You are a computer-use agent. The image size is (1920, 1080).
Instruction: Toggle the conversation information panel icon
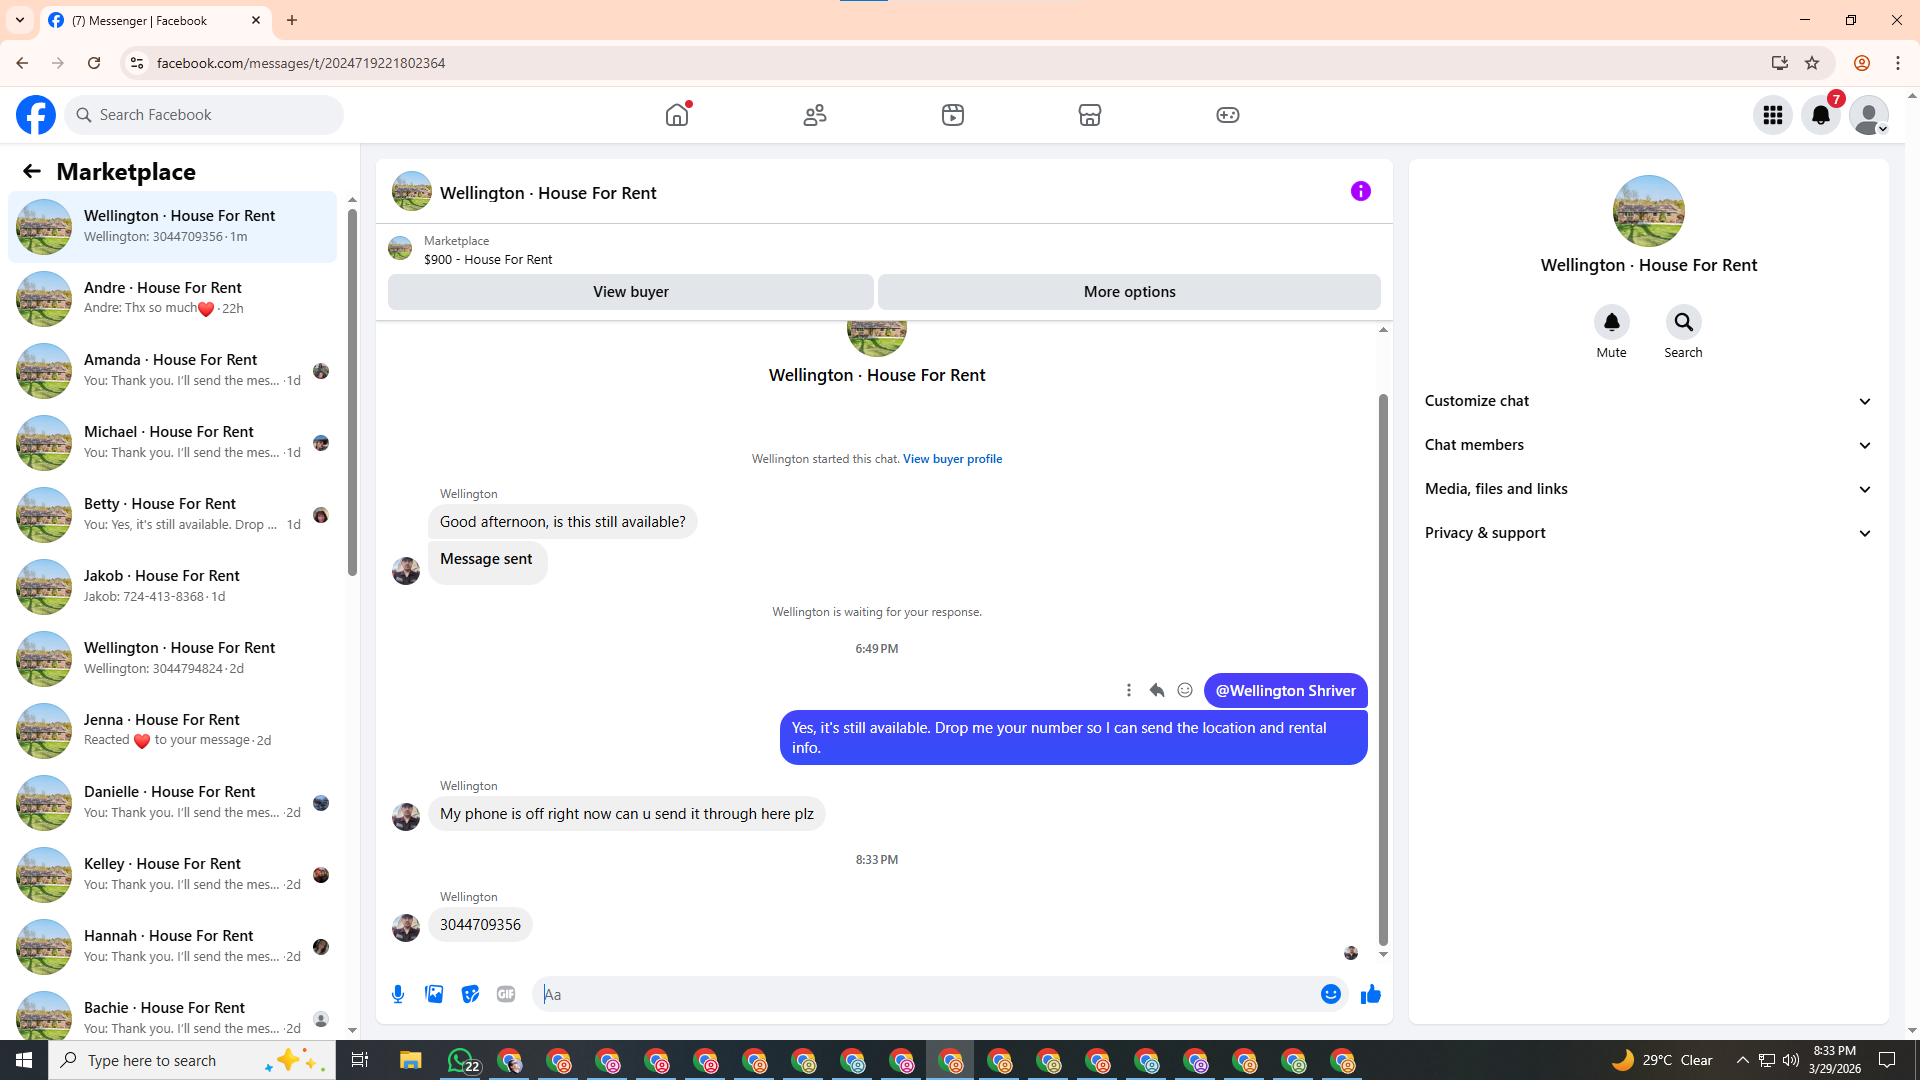point(1361,191)
